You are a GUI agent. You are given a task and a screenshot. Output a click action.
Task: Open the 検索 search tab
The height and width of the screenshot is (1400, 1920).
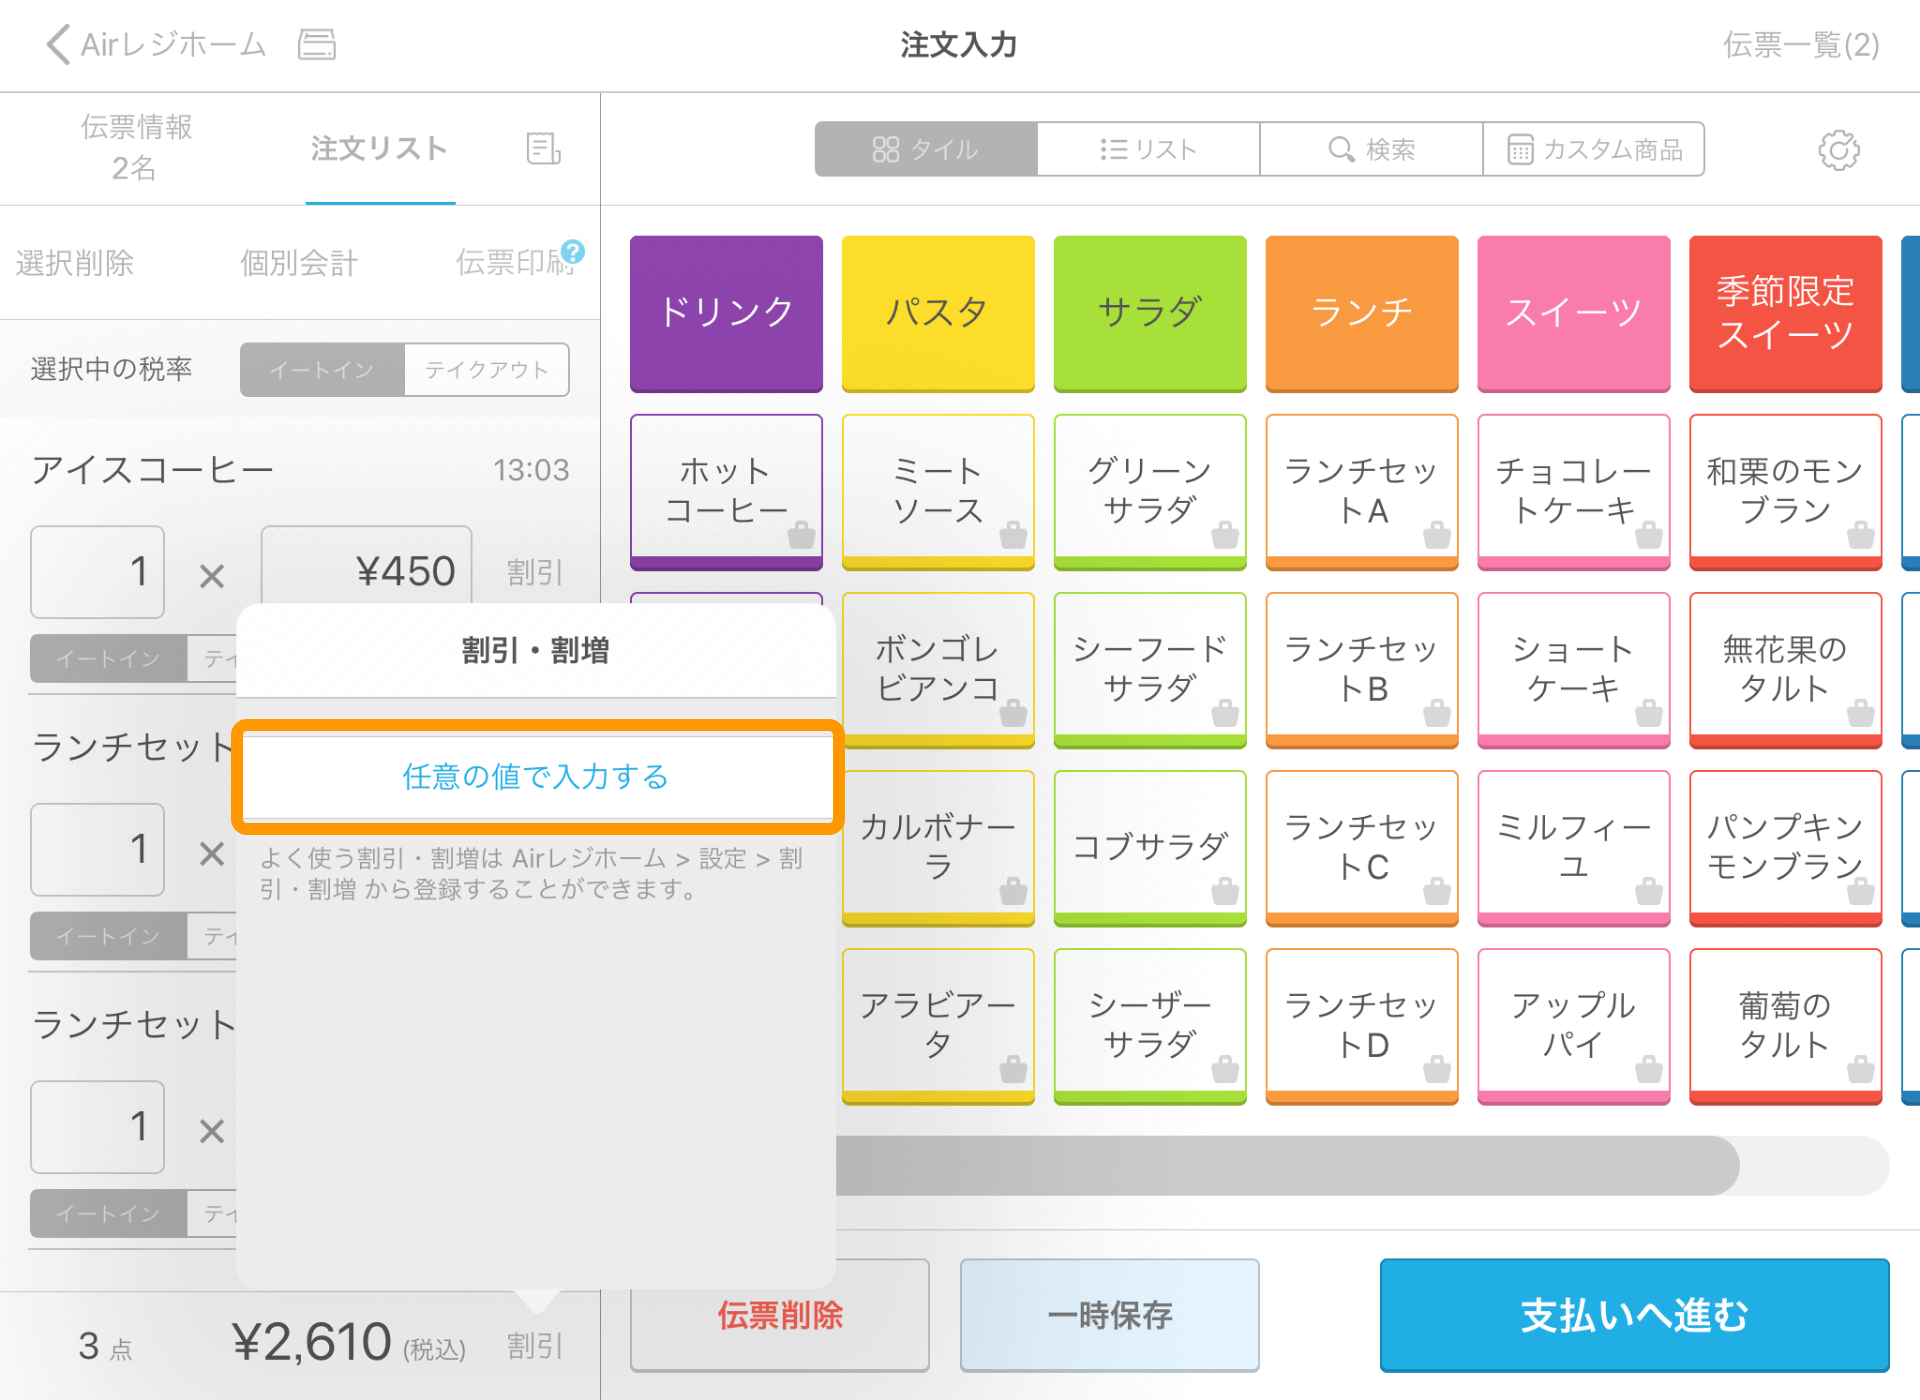[1371, 150]
